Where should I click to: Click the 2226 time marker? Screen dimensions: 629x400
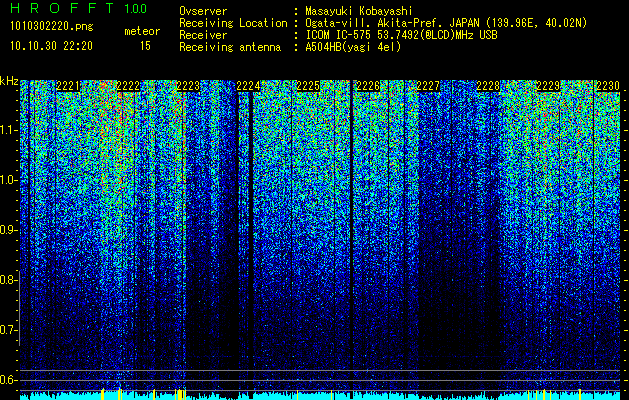368,86
